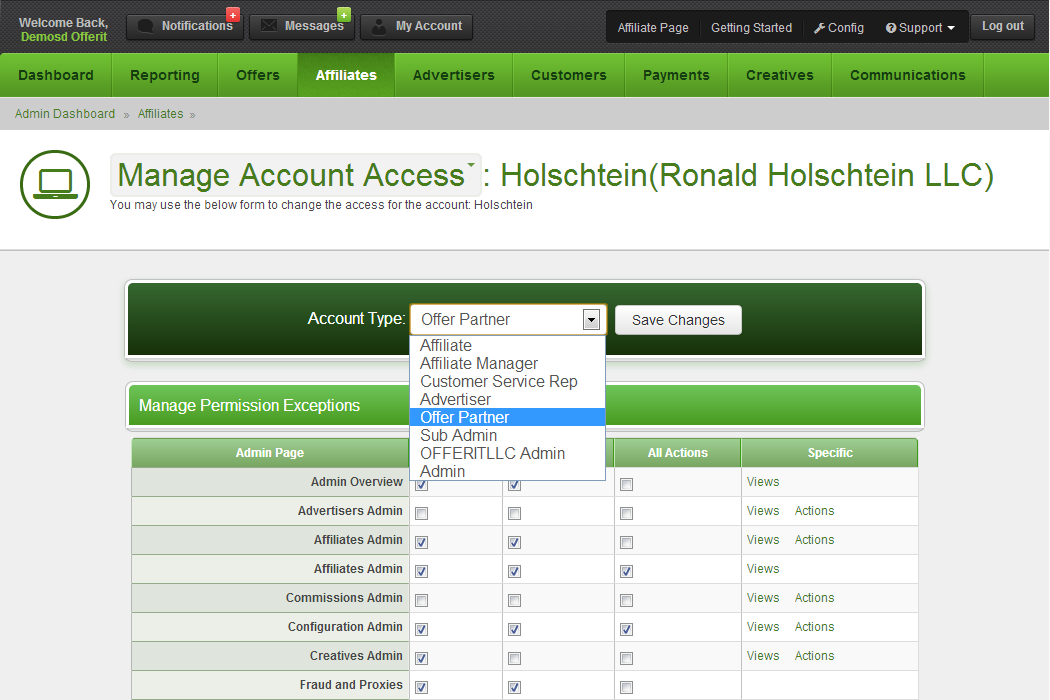Click the Notifications speech bubble icon
The width and height of the screenshot is (1050, 700).
(146, 26)
